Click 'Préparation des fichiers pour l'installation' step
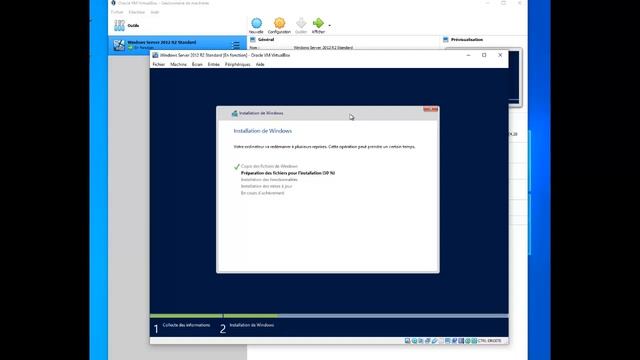 point(288,173)
